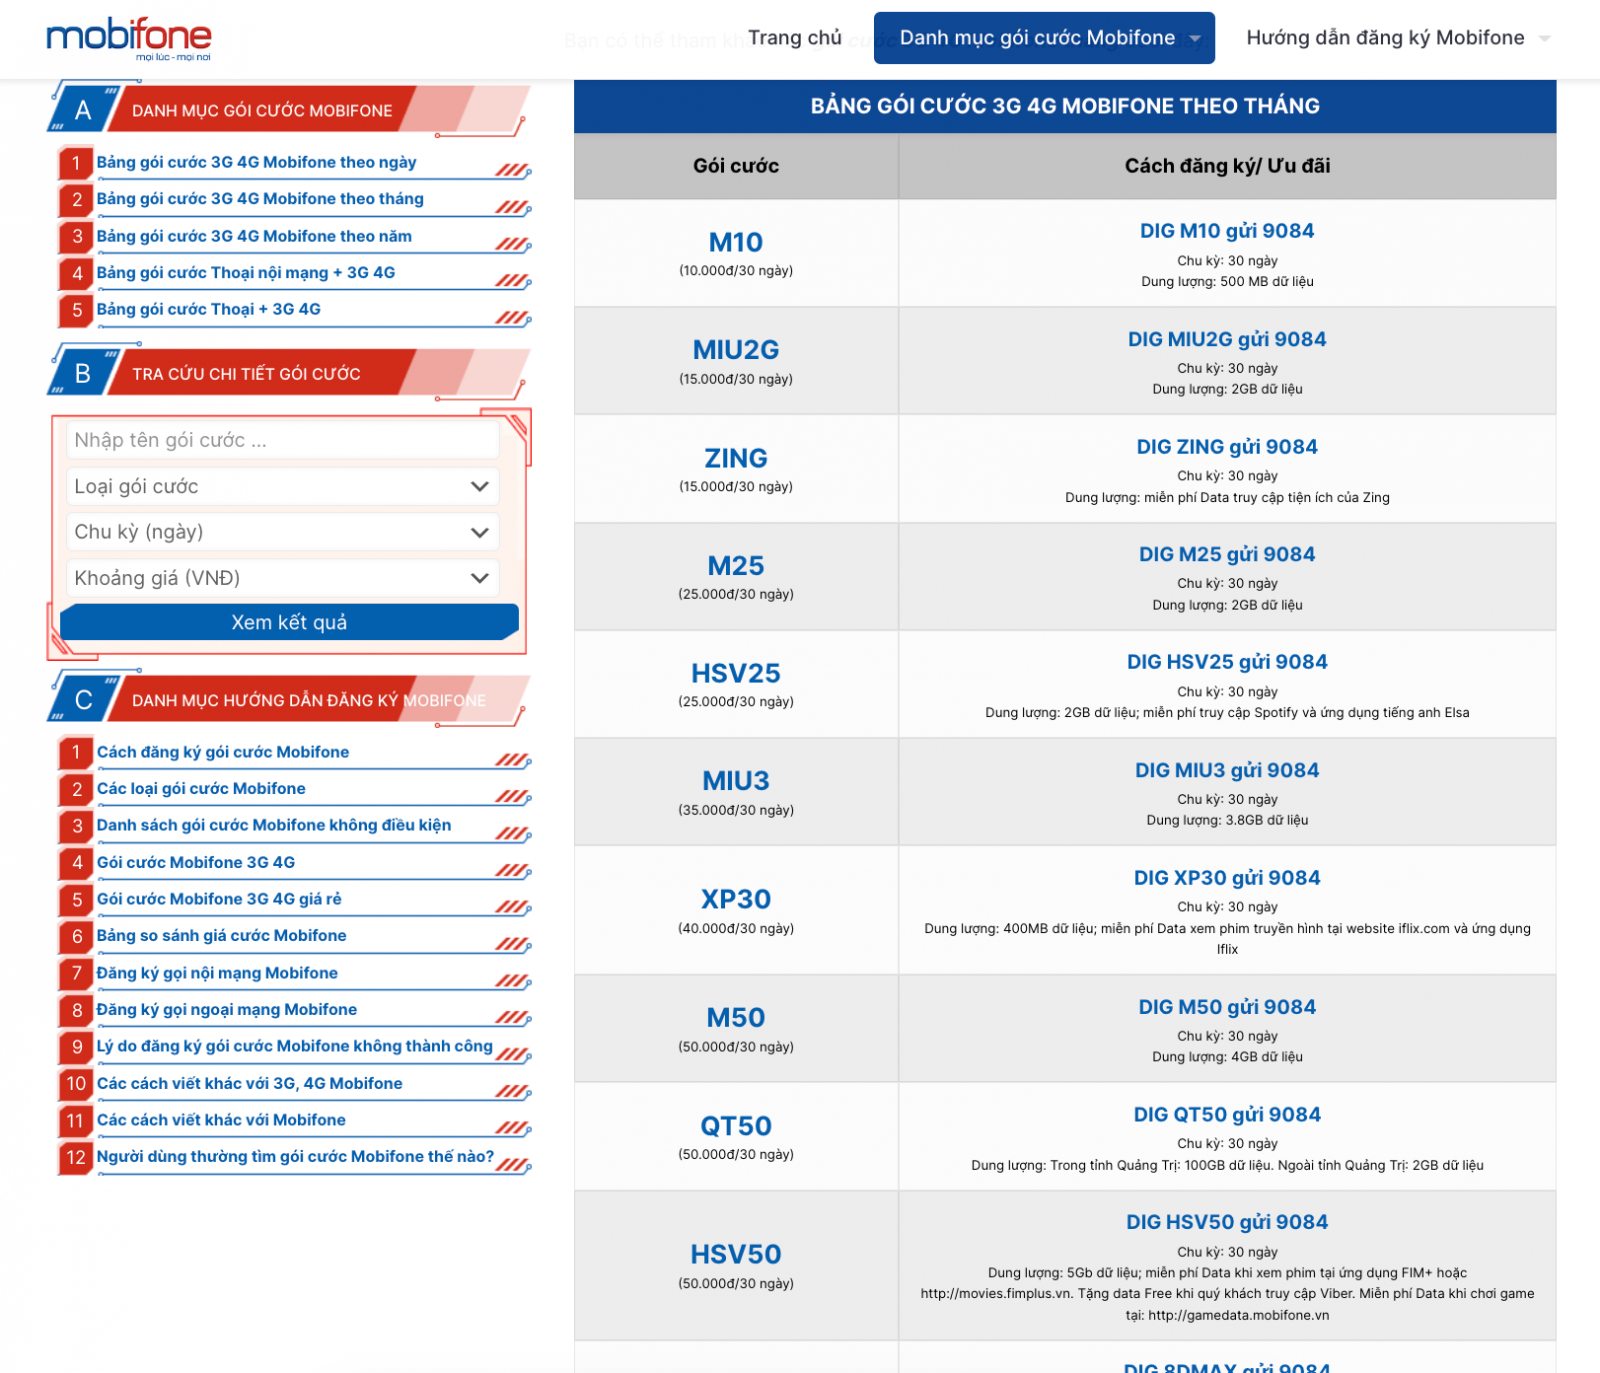Open Gói cước Mobifone 3G 4G link
1600x1373 pixels.
196,862
